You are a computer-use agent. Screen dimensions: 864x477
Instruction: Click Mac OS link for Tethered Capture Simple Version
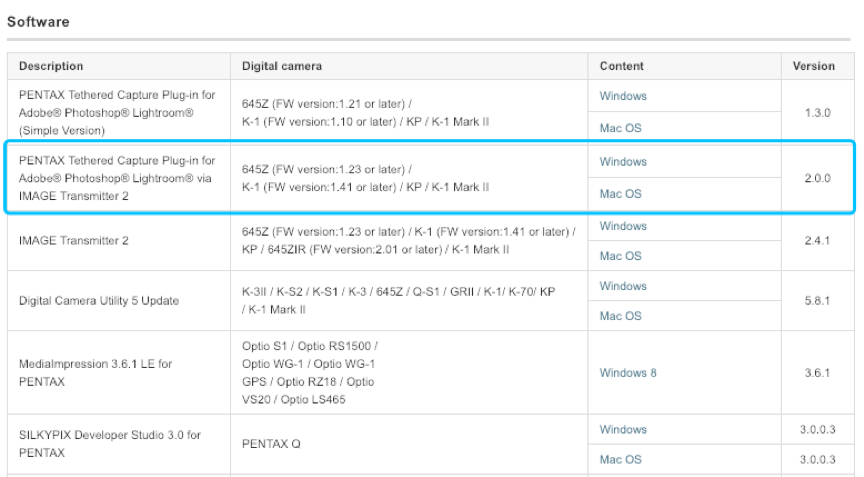[x=620, y=129]
